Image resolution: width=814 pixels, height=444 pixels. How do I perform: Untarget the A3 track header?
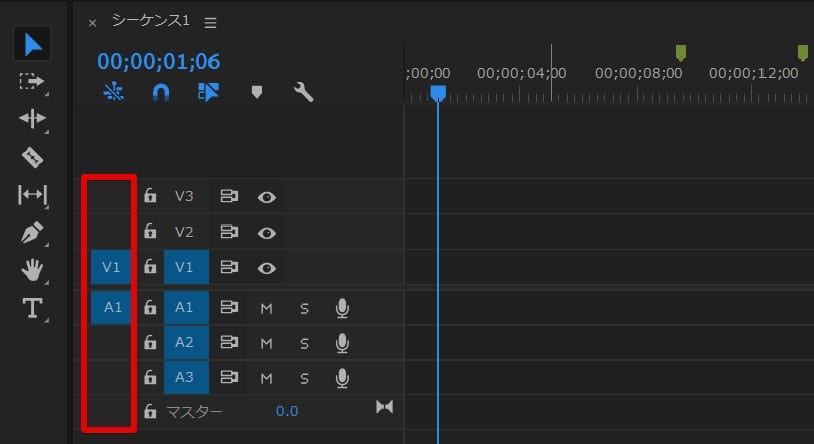[186, 377]
